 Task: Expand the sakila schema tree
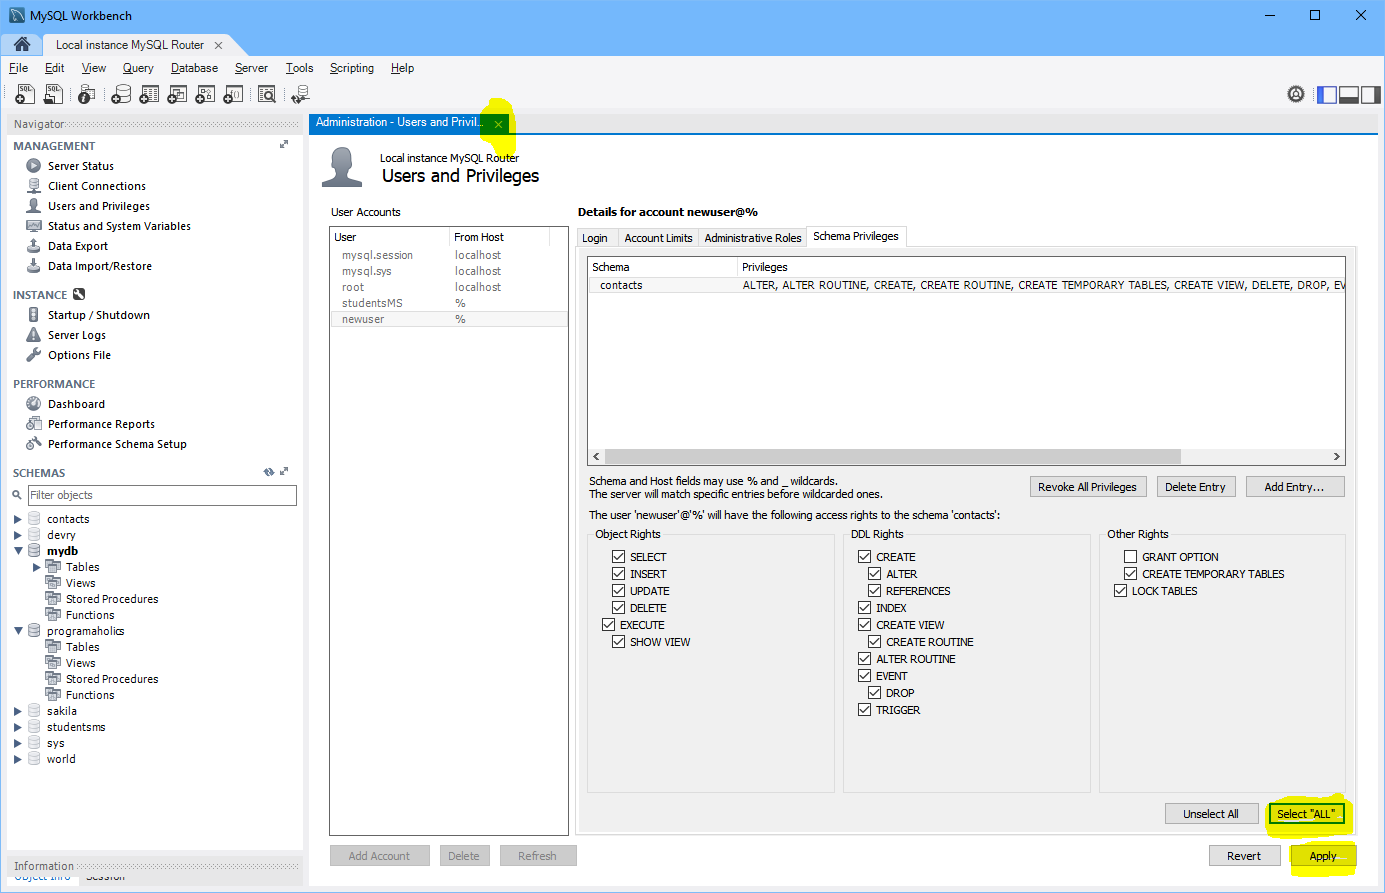(18, 712)
